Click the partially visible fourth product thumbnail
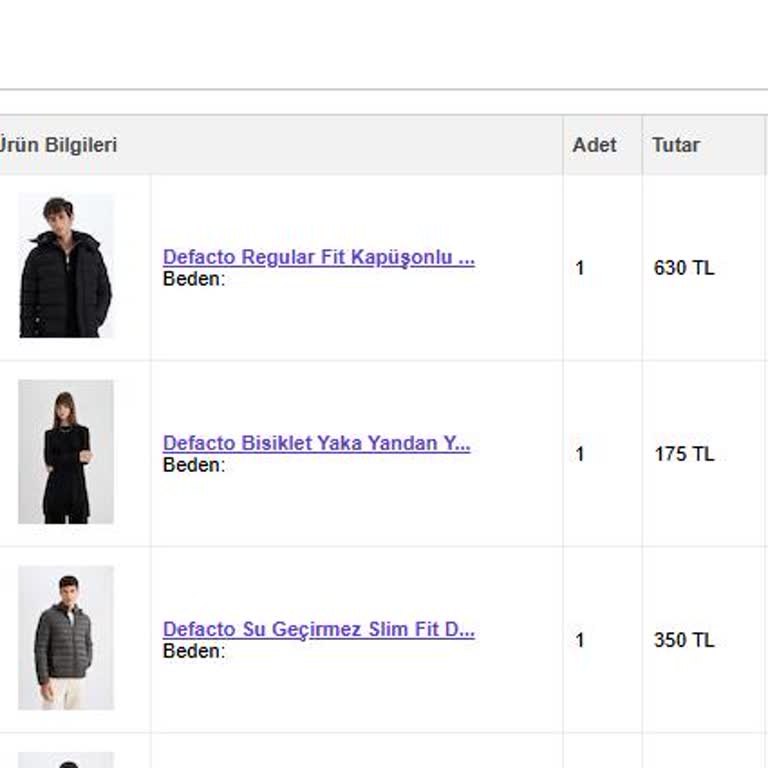The image size is (768, 768). [66, 760]
